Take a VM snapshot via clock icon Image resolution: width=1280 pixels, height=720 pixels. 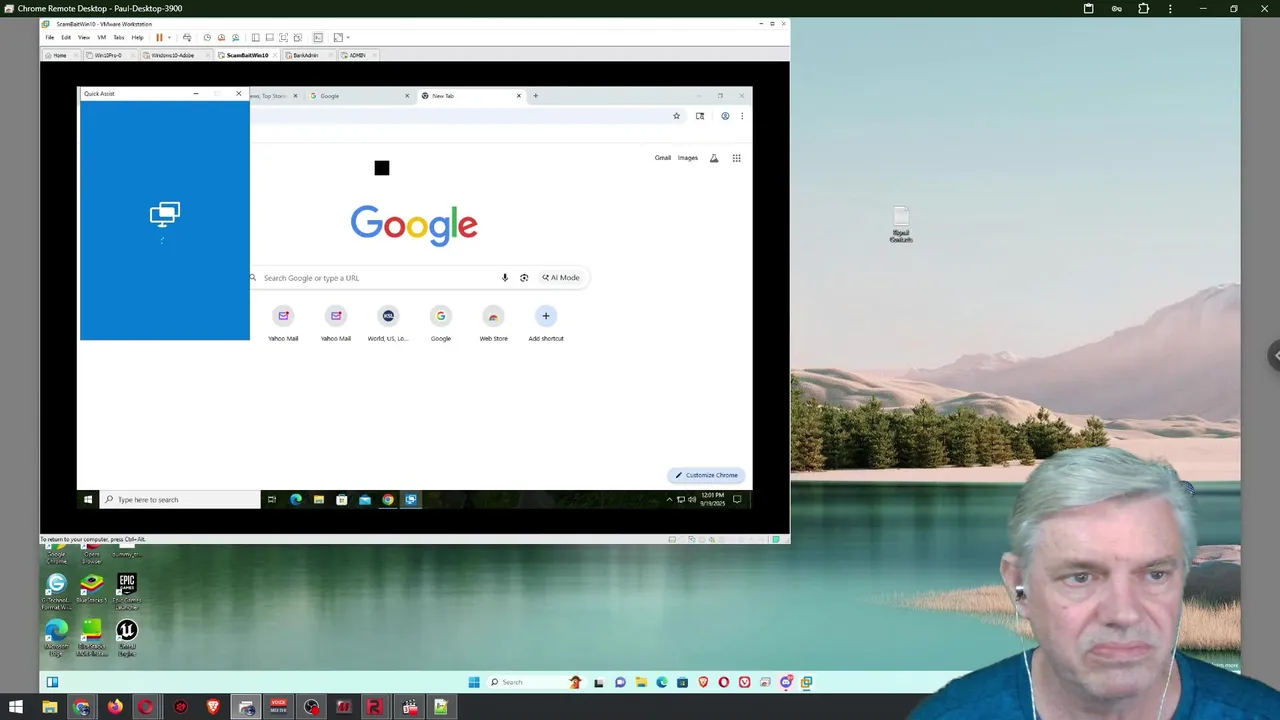(x=207, y=38)
